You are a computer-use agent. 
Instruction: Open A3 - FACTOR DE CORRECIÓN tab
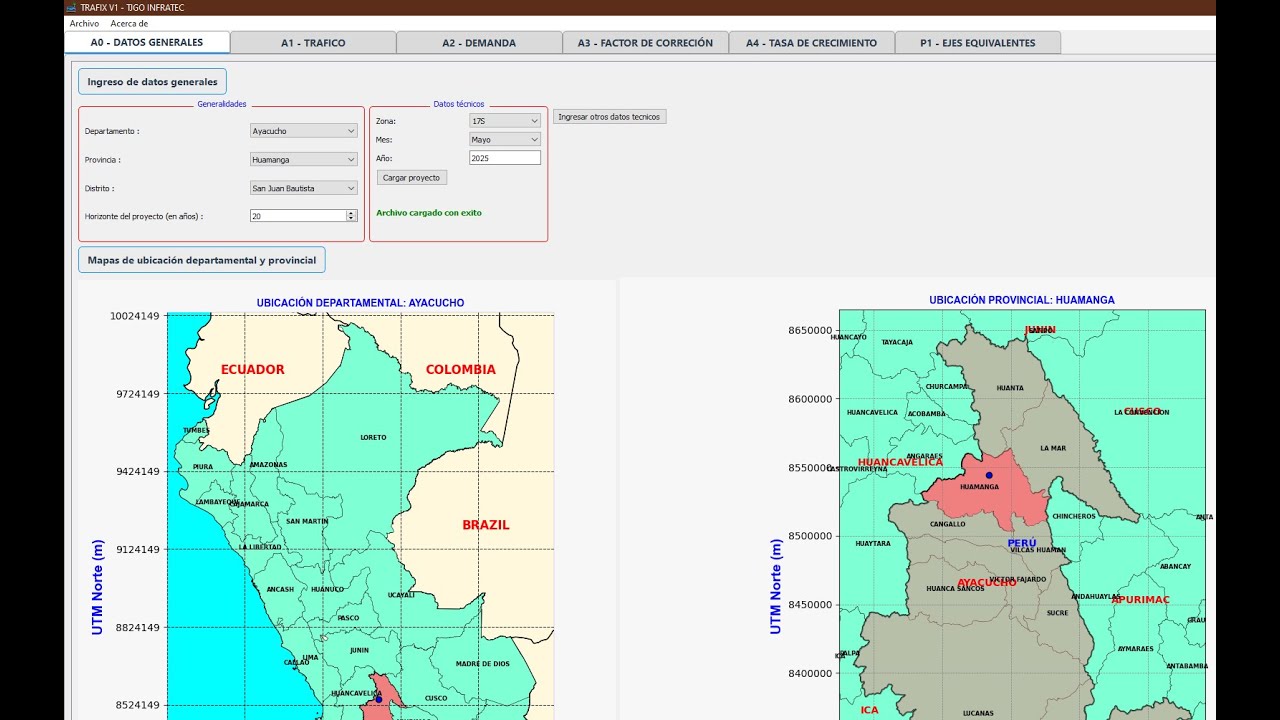click(645, 43)
